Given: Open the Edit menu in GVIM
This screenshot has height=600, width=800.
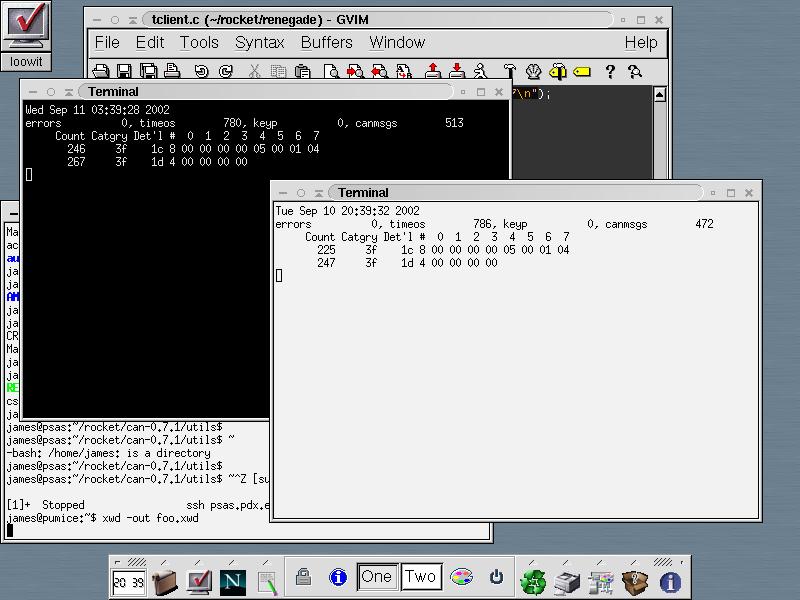Looking at the screenshot, I should click(x=150, y=42).
